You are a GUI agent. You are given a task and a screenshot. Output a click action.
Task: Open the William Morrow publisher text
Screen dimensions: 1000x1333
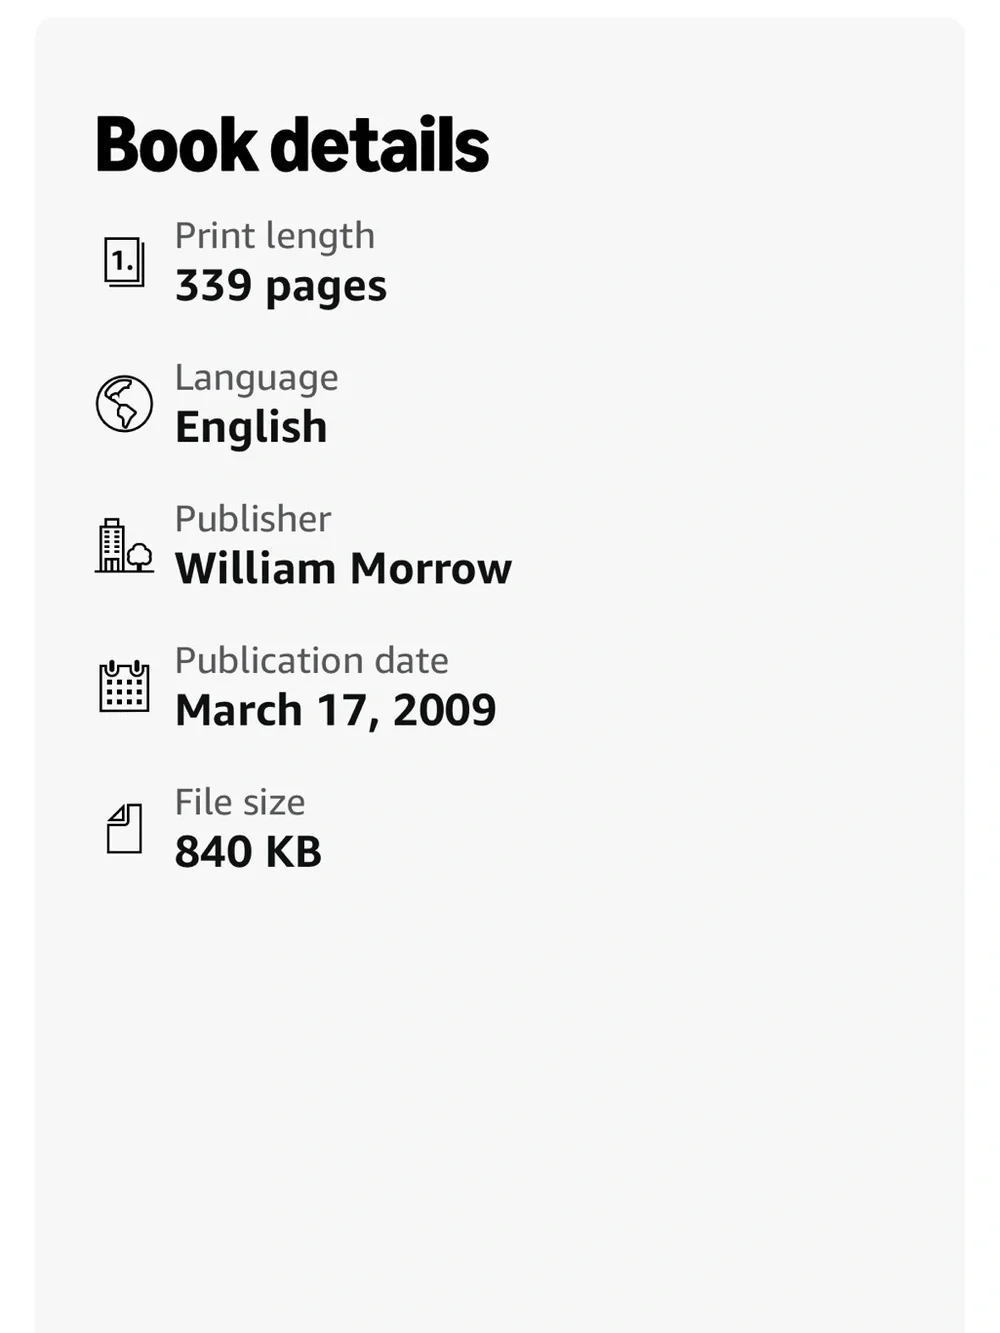[x=343, y=569]
